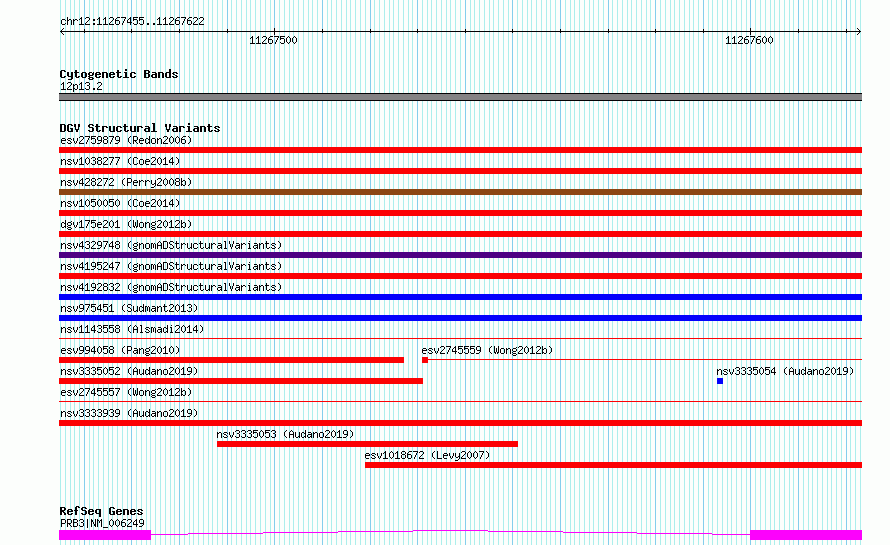
Task: Click the right arrowhead of the coordinate ruler
Action: [x=859, y=31]
